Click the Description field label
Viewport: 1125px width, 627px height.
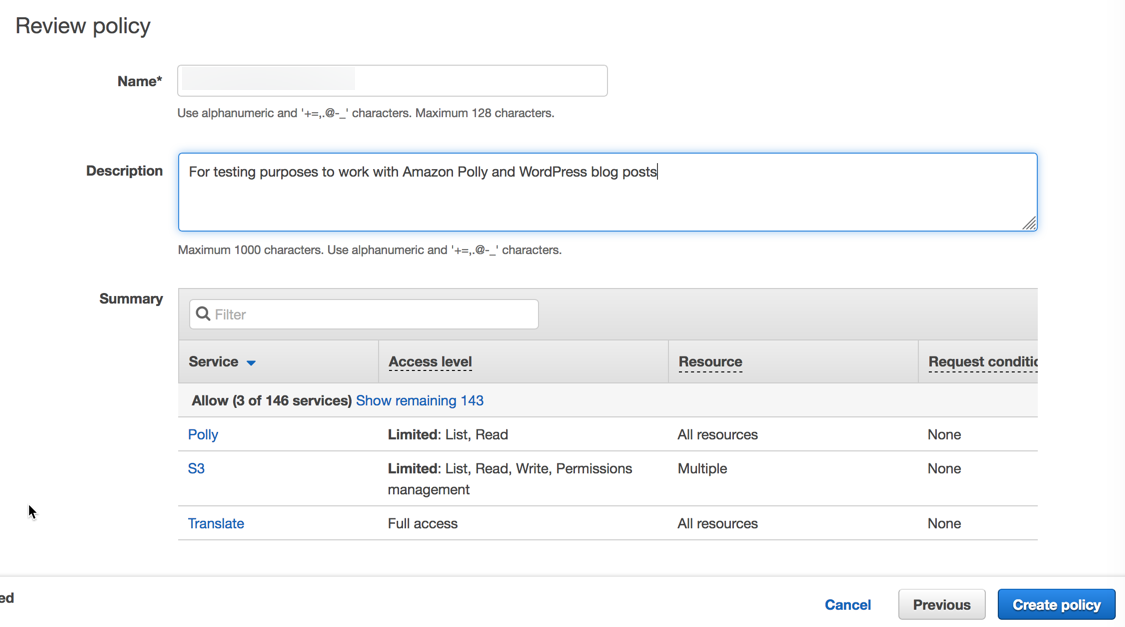(x=124, y=171)
